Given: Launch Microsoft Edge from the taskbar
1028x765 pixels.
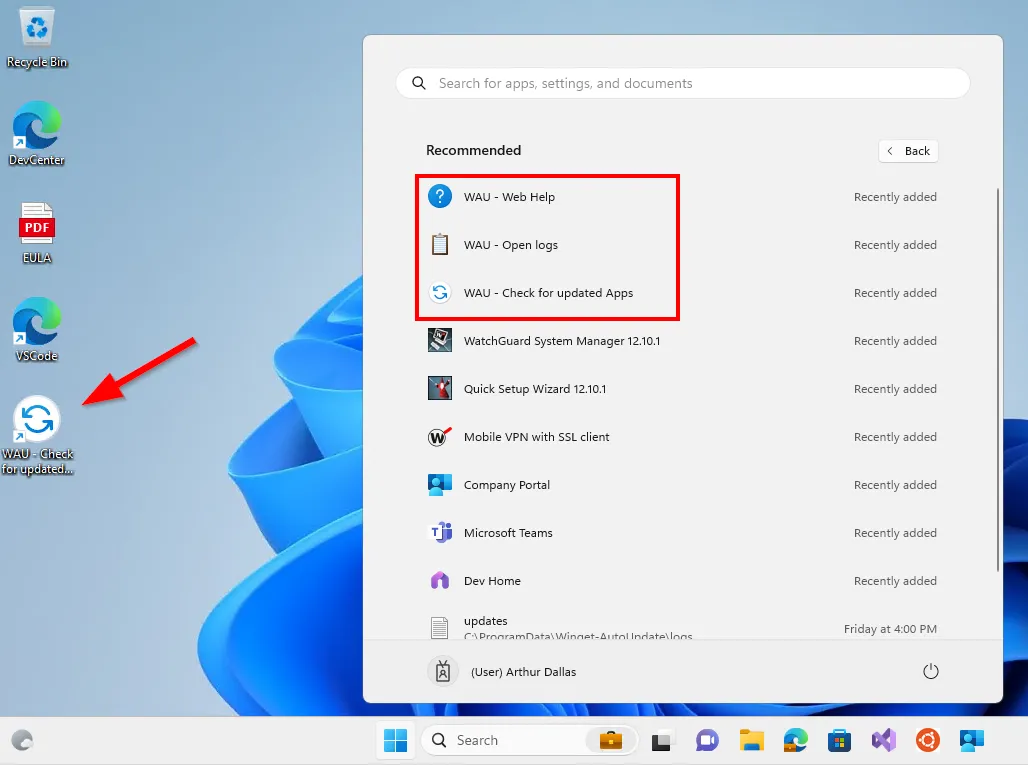Looking at the screenshot, I should click(x=795, y=741).
